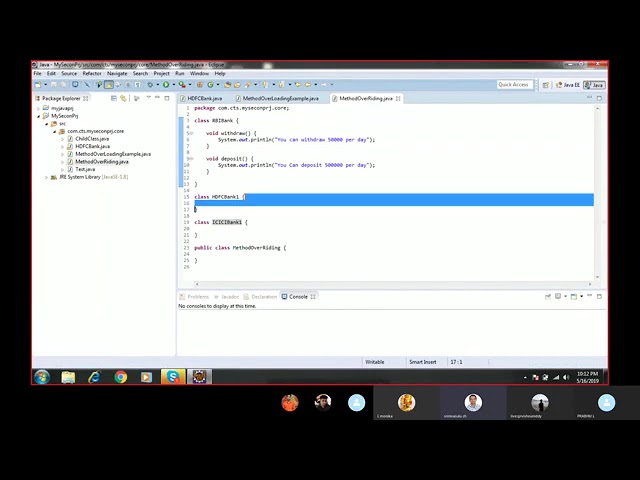
Task: Click the editor vertical scrollbar
Action: [x=598, y=193]
